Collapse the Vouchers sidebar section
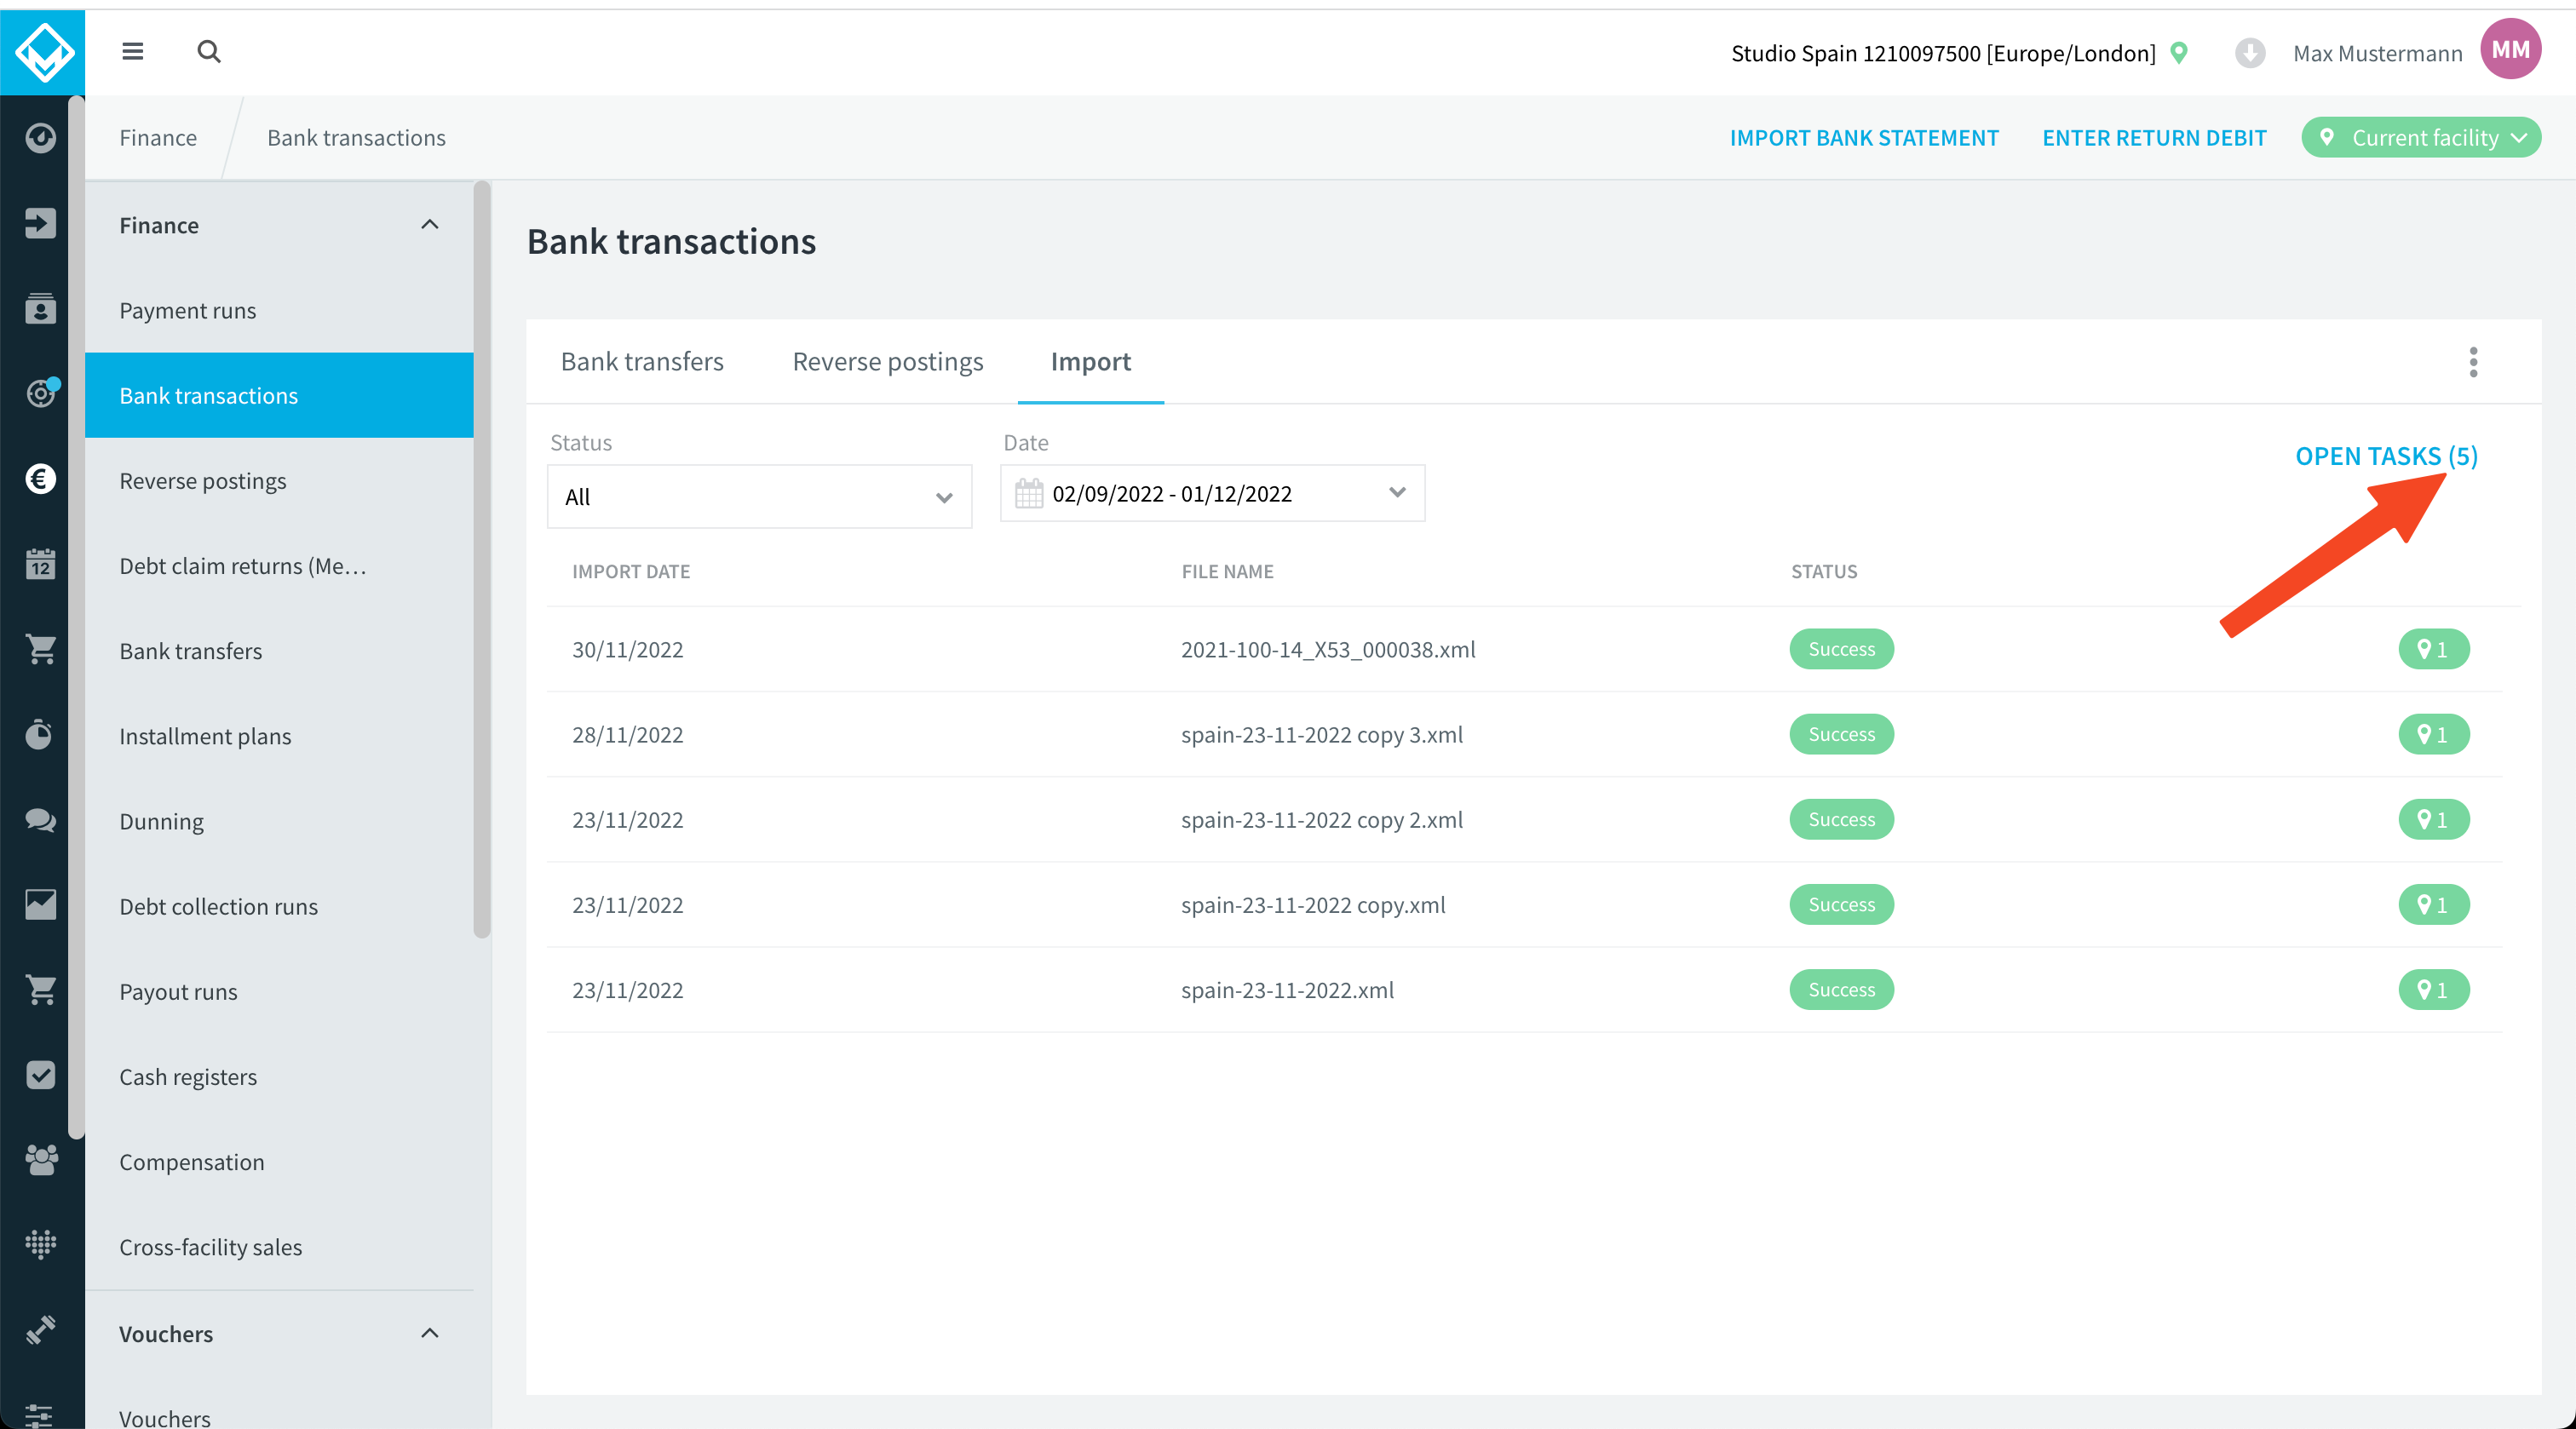 (430, 1333)
